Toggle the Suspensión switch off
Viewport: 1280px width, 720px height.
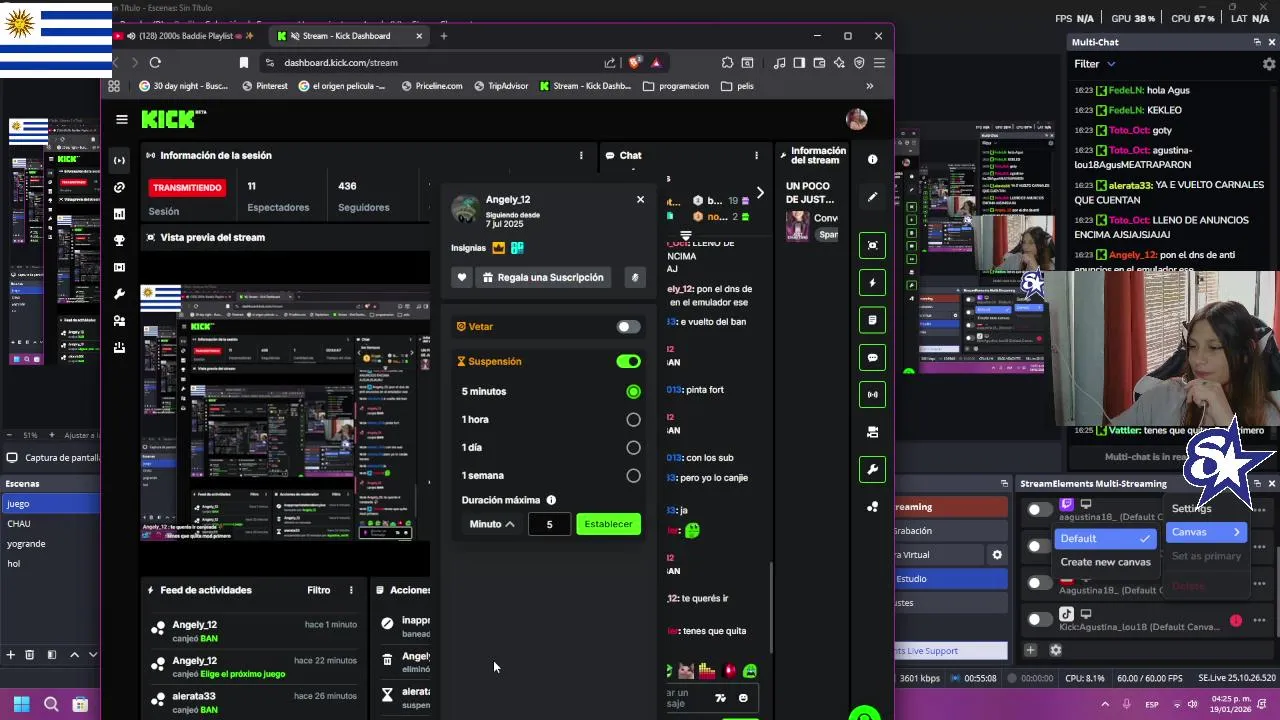(628, 361)
